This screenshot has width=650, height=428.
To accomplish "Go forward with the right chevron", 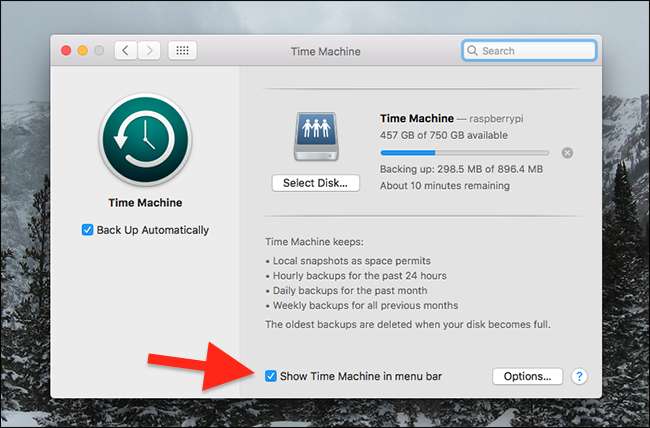I will pos(149,51).
